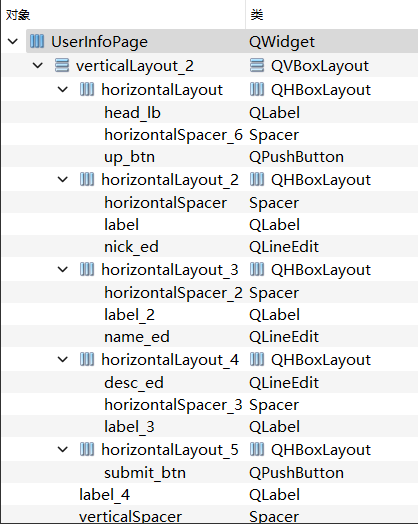This screenshot has width=418, height=524.
Task: Click the 类 column header
Action: pos(257,15)
